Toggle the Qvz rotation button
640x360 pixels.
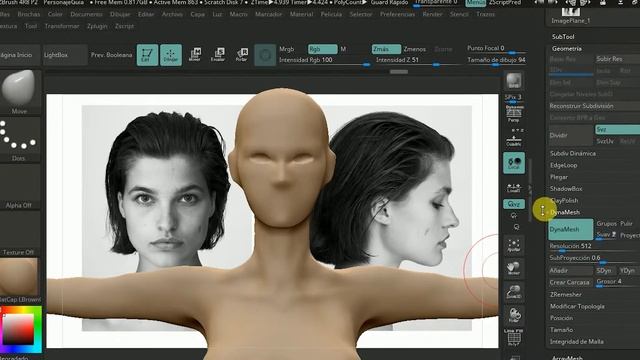pos(514,204)
